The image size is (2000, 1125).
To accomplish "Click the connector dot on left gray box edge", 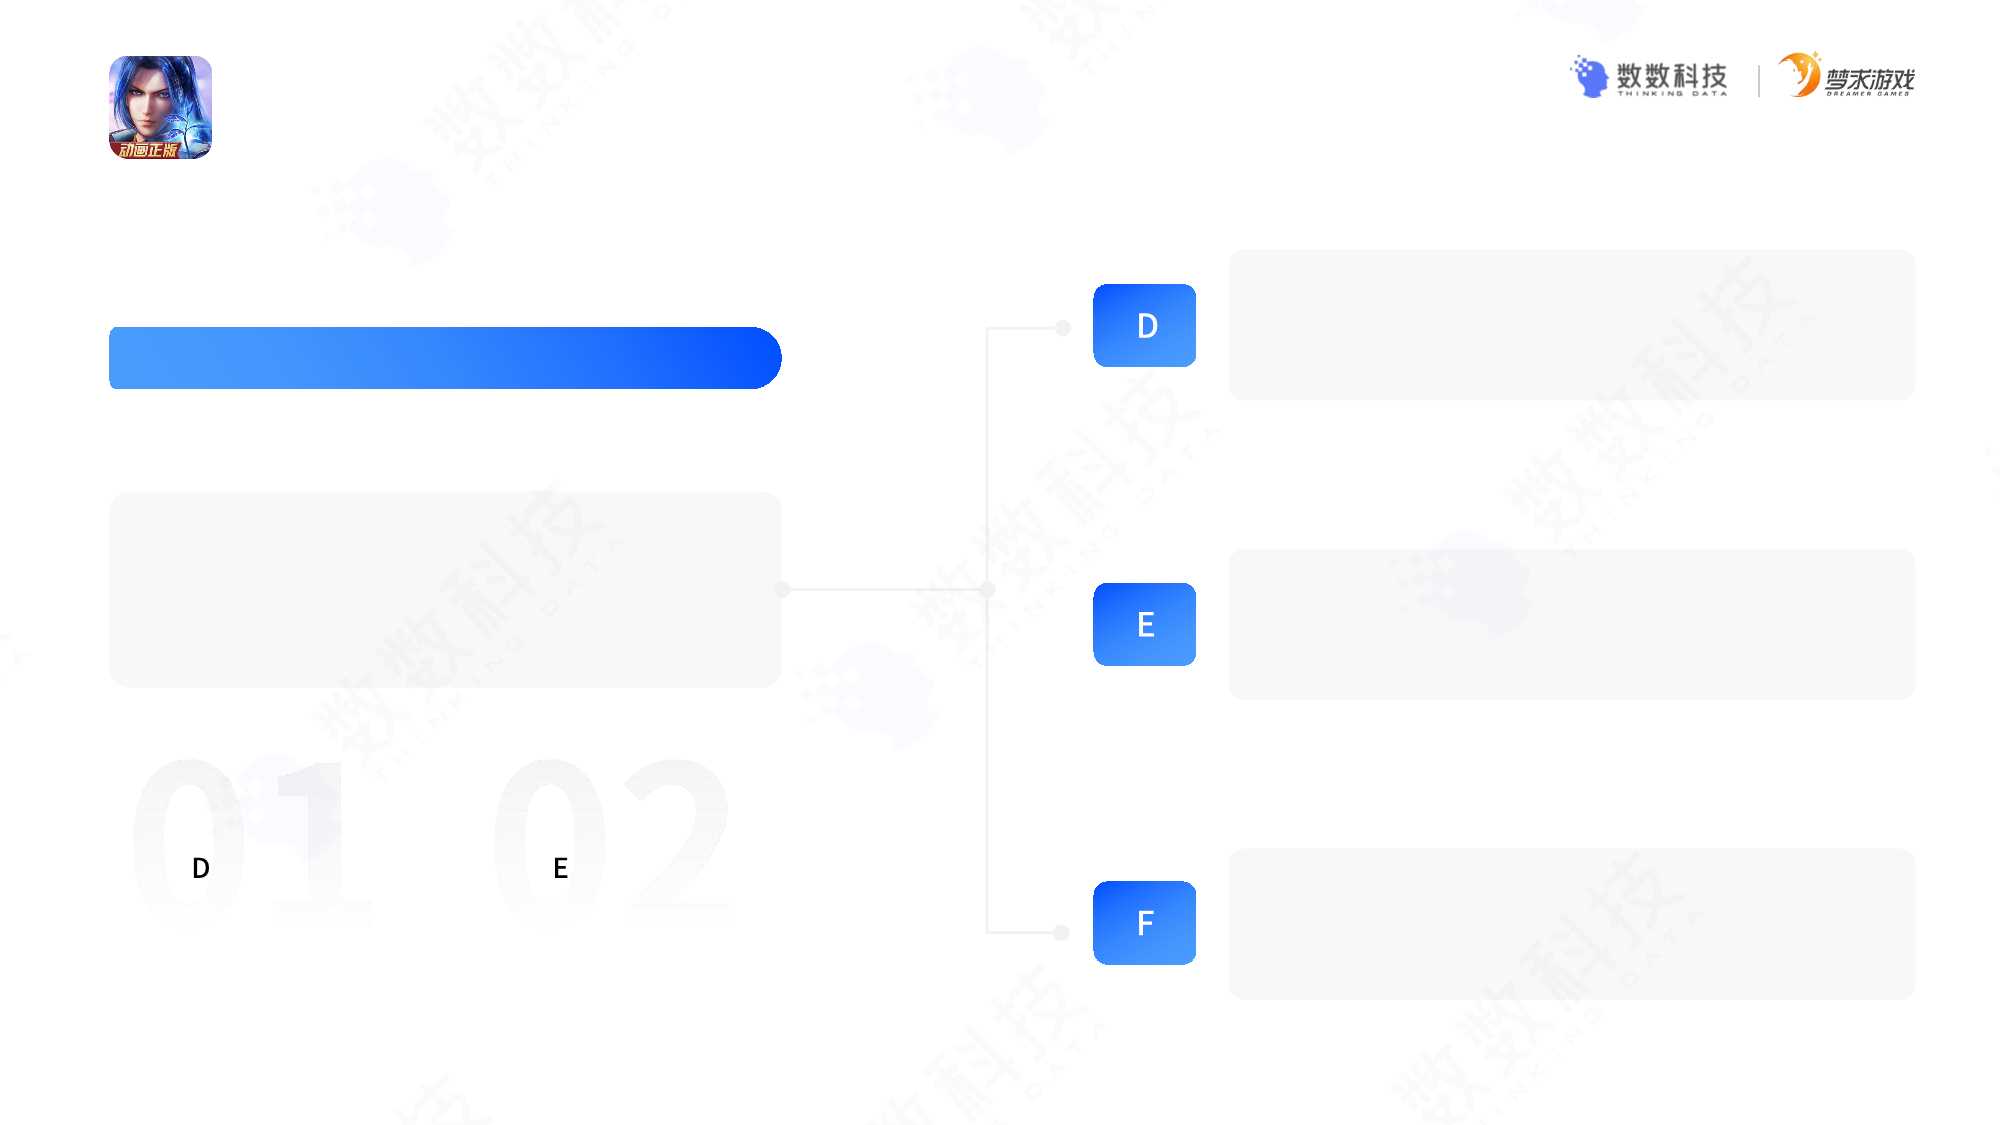I will tap(783, 590).
